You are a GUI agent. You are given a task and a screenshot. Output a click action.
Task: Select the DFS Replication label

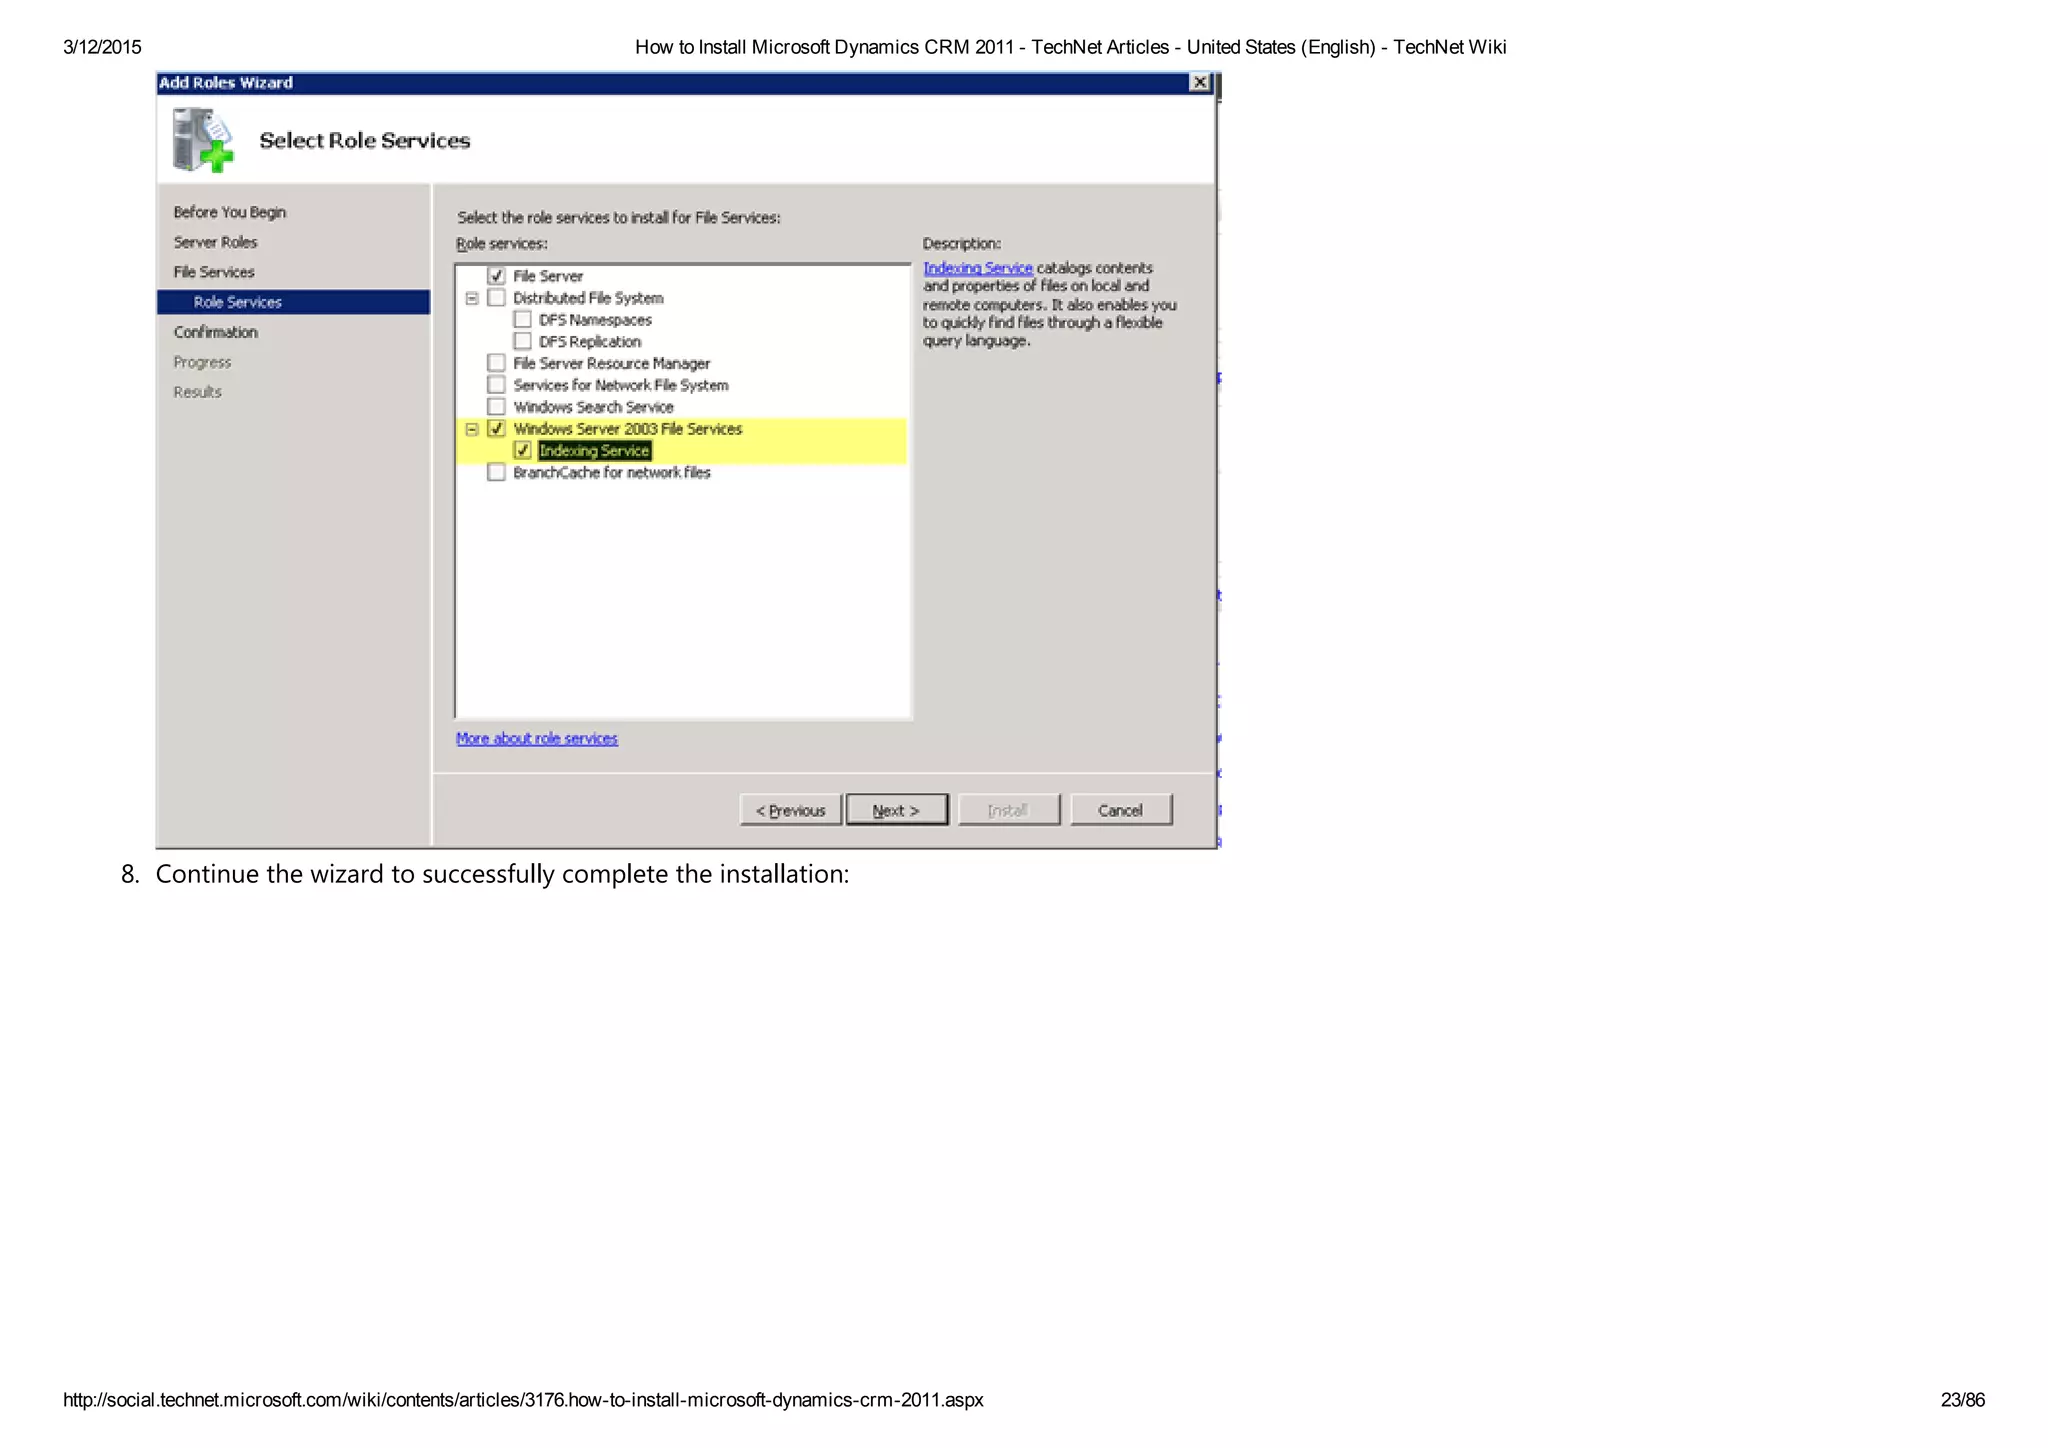590,341
